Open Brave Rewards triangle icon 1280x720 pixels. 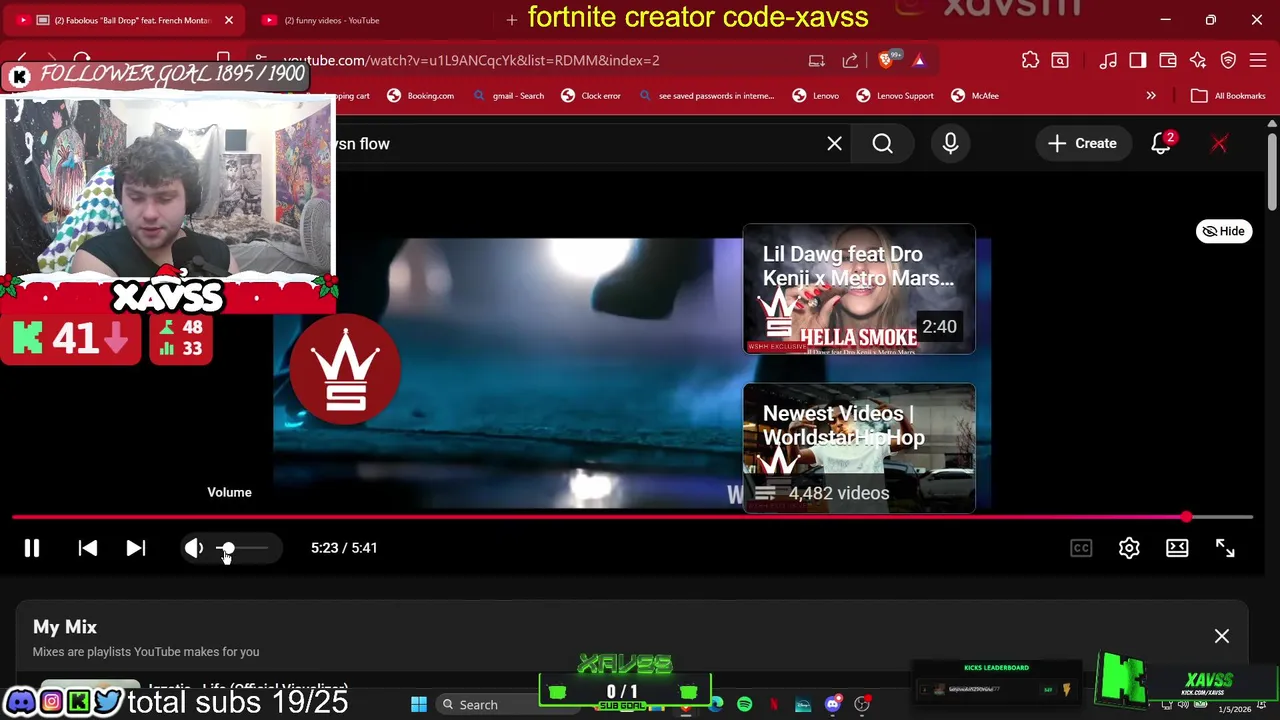(919, 61)
